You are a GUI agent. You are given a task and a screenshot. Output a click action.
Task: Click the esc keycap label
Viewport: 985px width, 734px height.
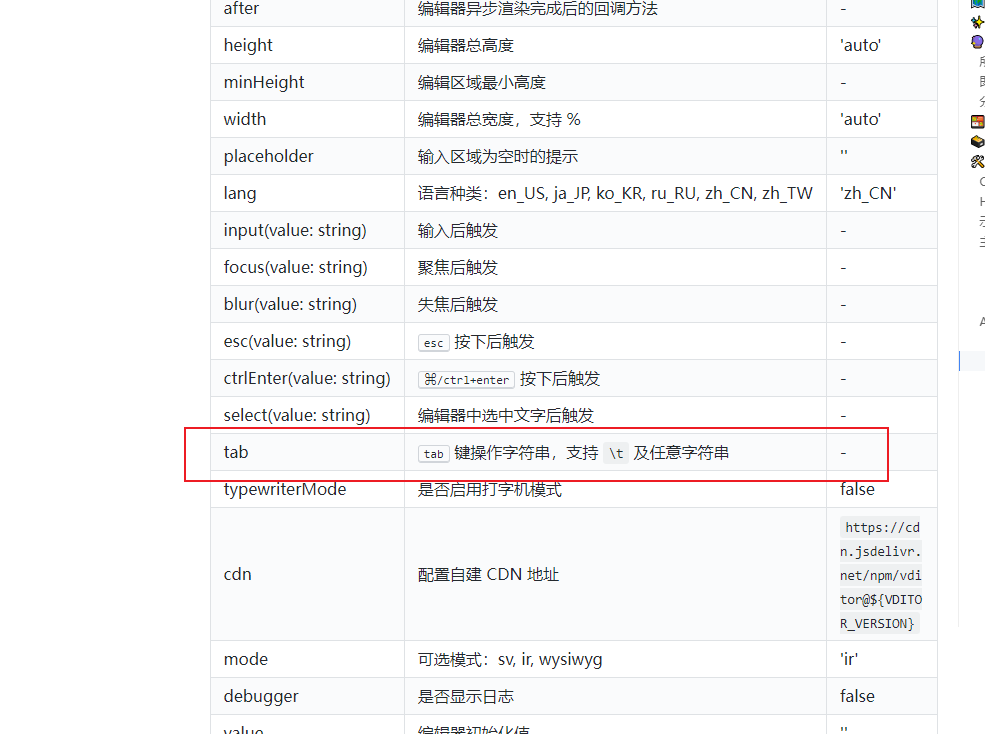433,342
